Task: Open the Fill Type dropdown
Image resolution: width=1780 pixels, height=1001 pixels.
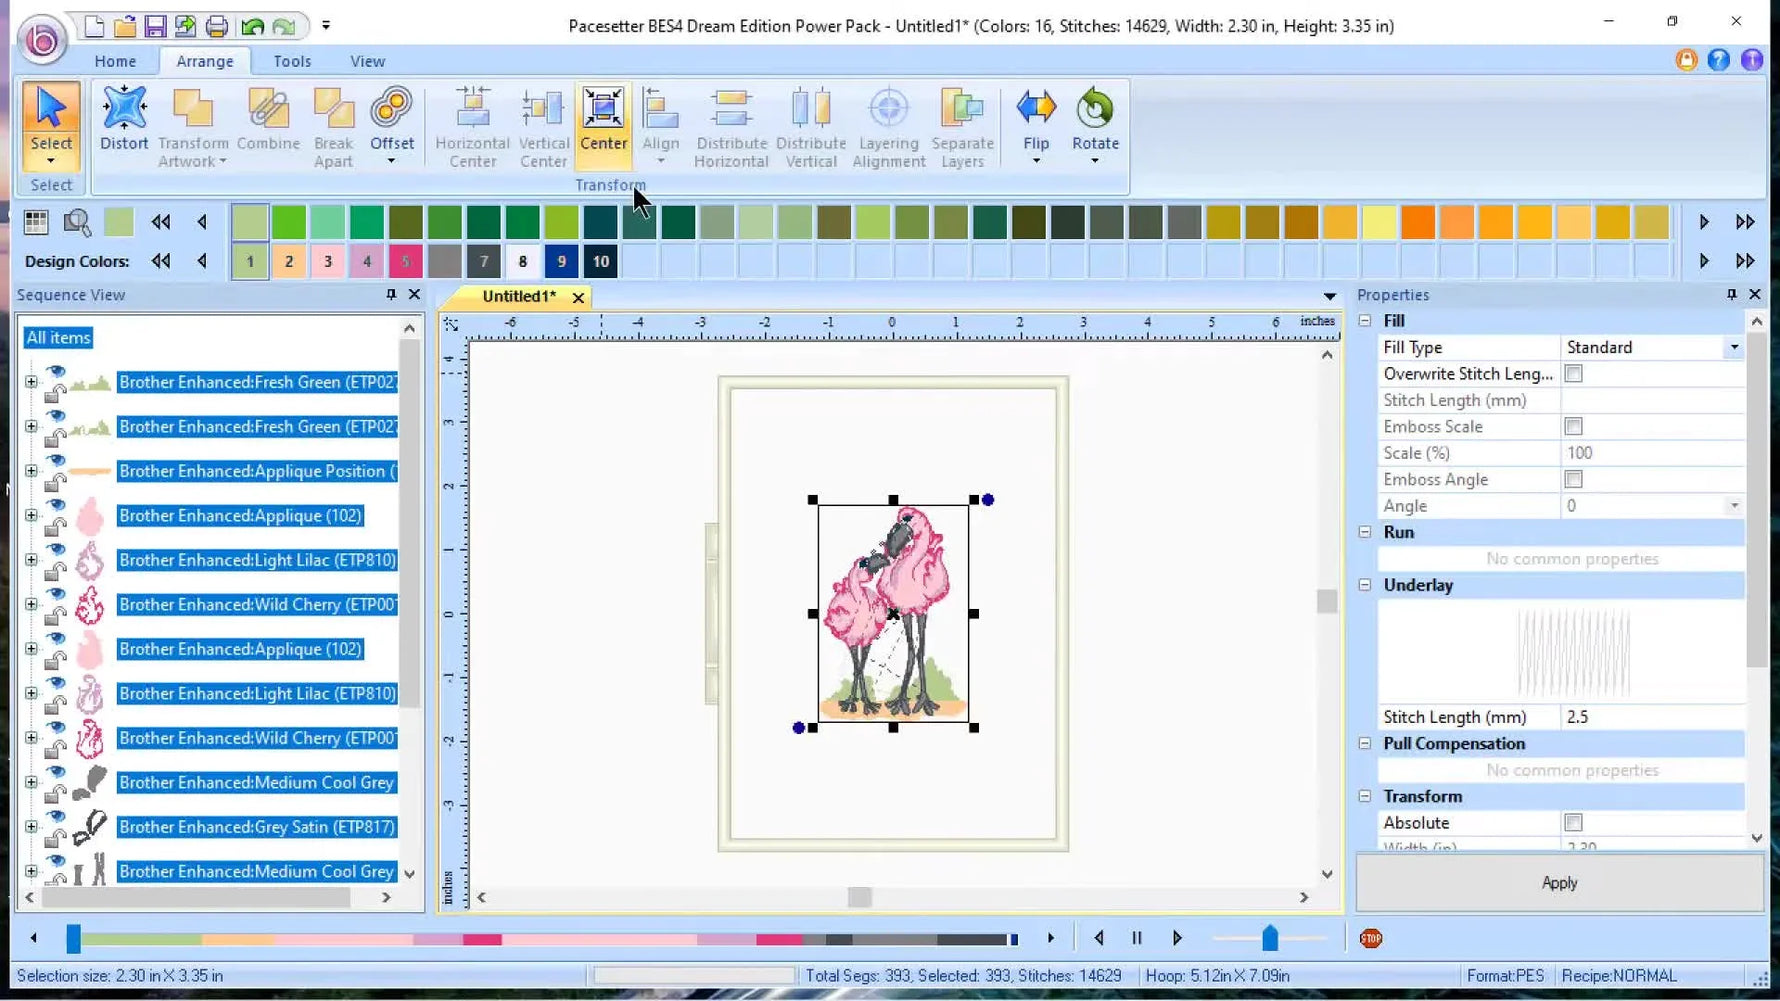Action: click(x=1734, y=348)
